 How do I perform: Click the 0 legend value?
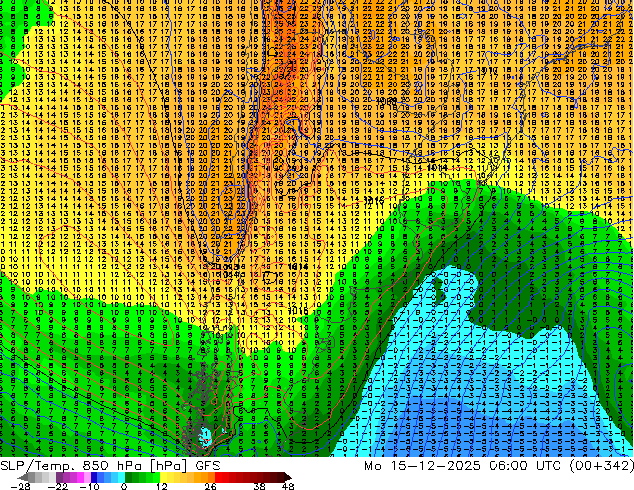(x=124, y=486)
